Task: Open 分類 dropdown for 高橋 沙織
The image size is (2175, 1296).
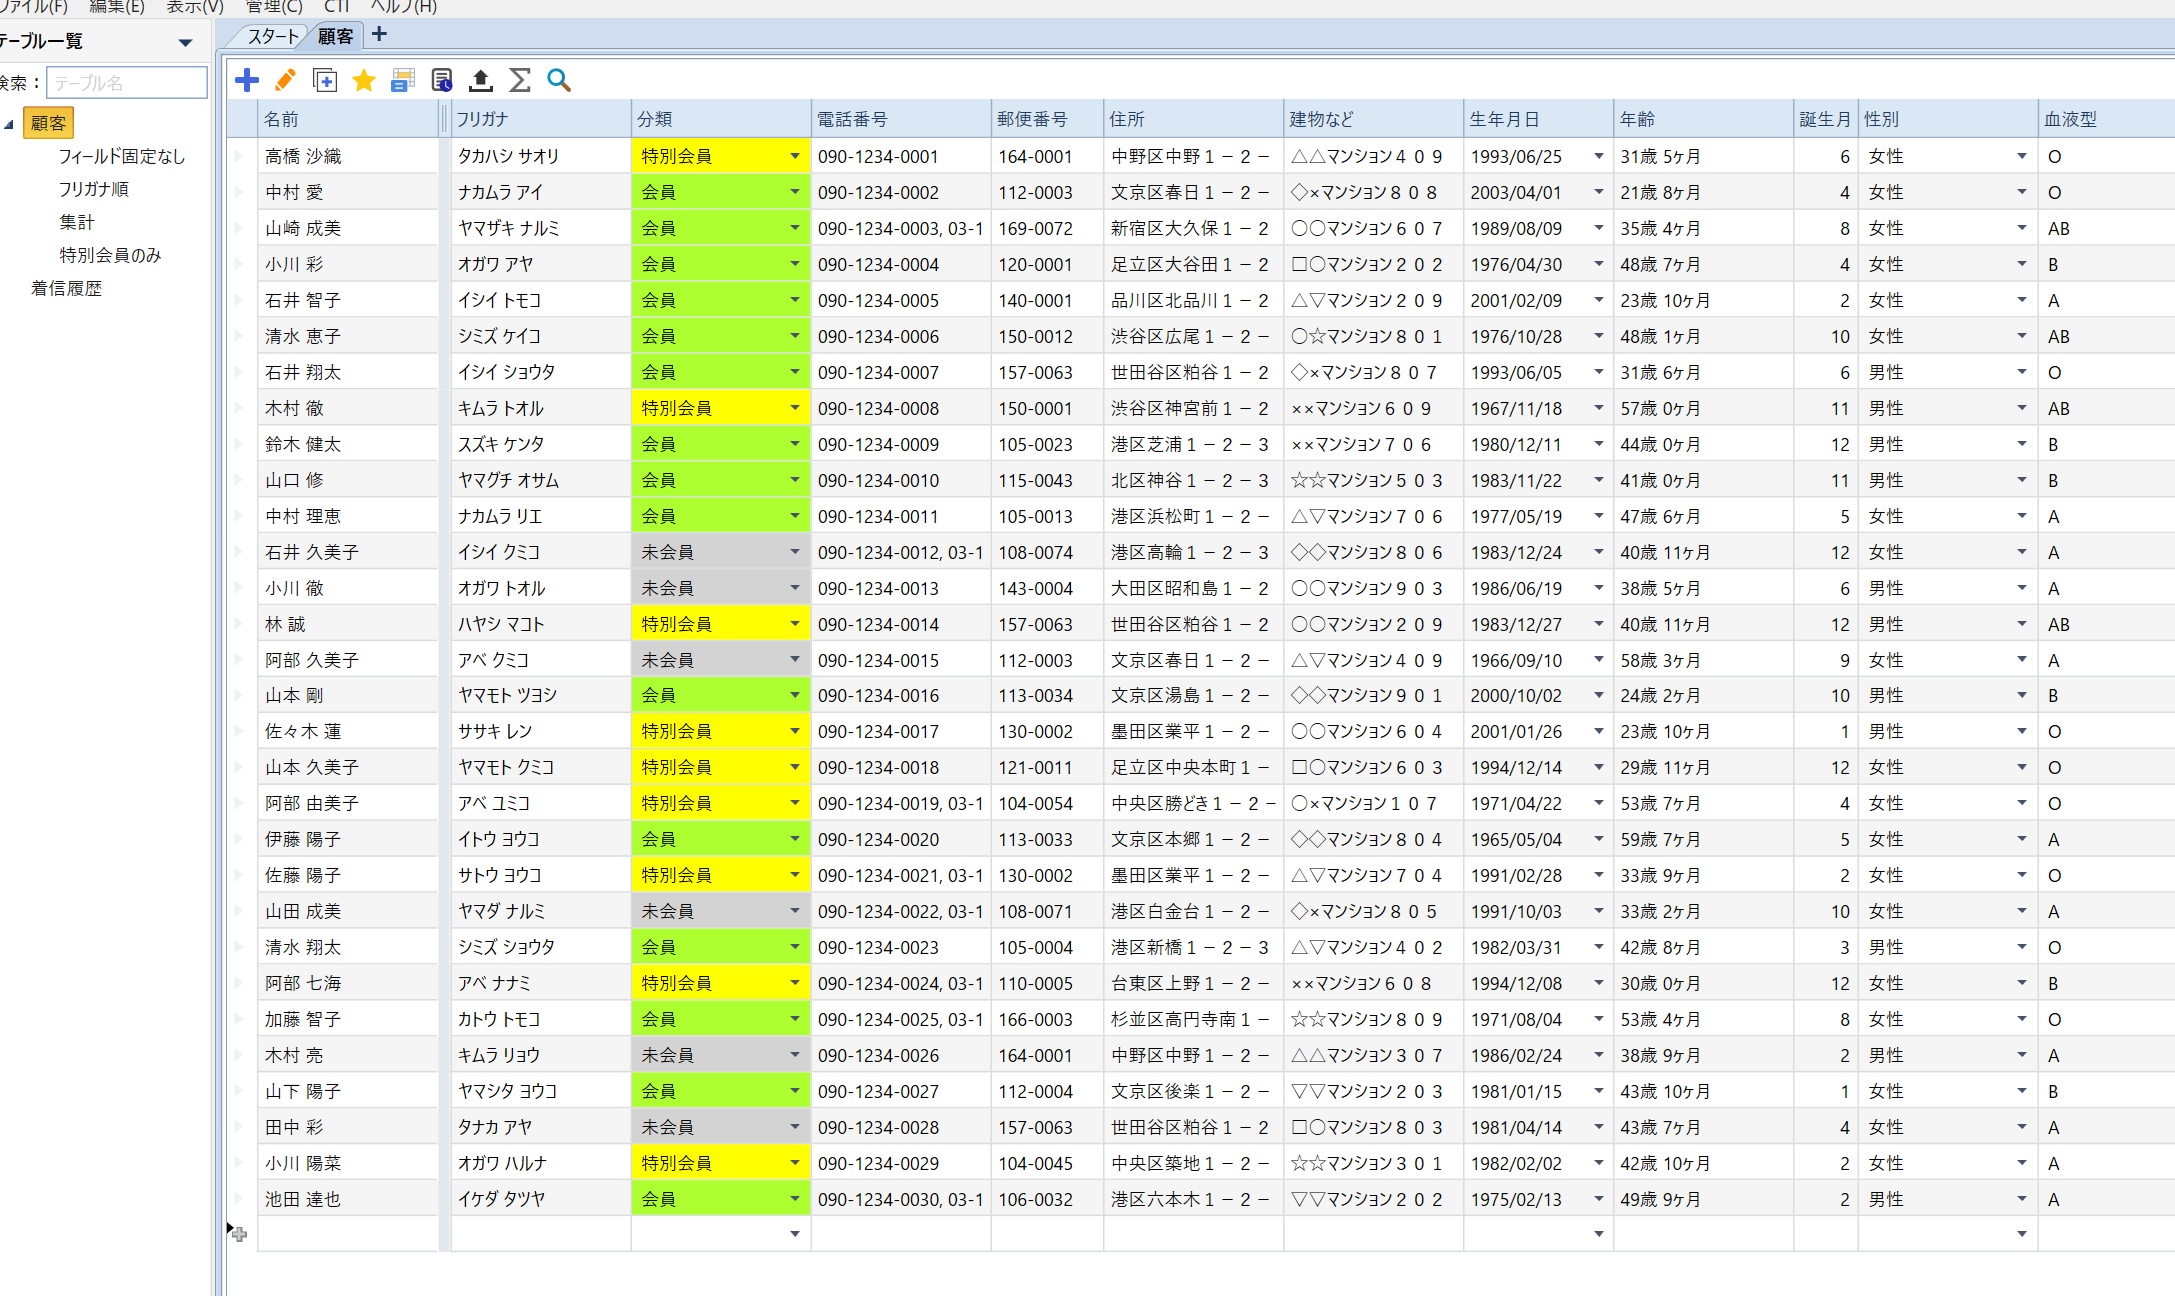Action: coord(795,156)
